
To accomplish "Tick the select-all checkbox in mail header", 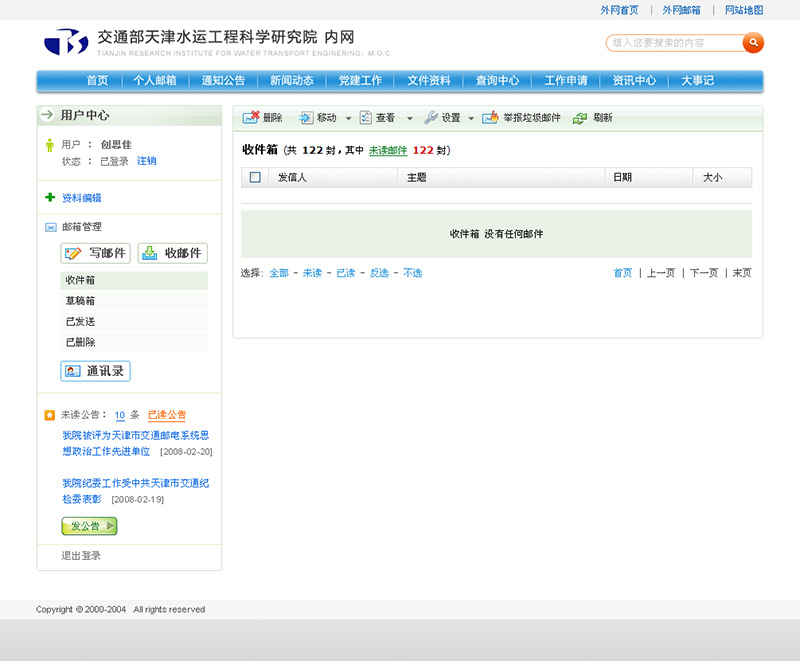I will (255, 177).
